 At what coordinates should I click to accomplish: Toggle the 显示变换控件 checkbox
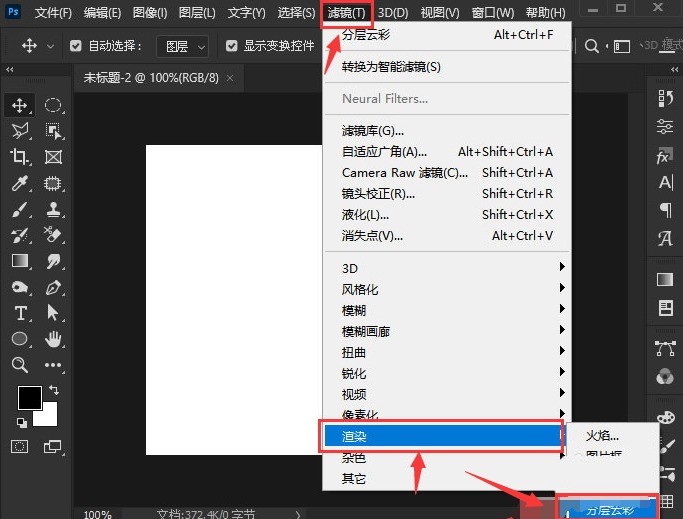(231, 46)
